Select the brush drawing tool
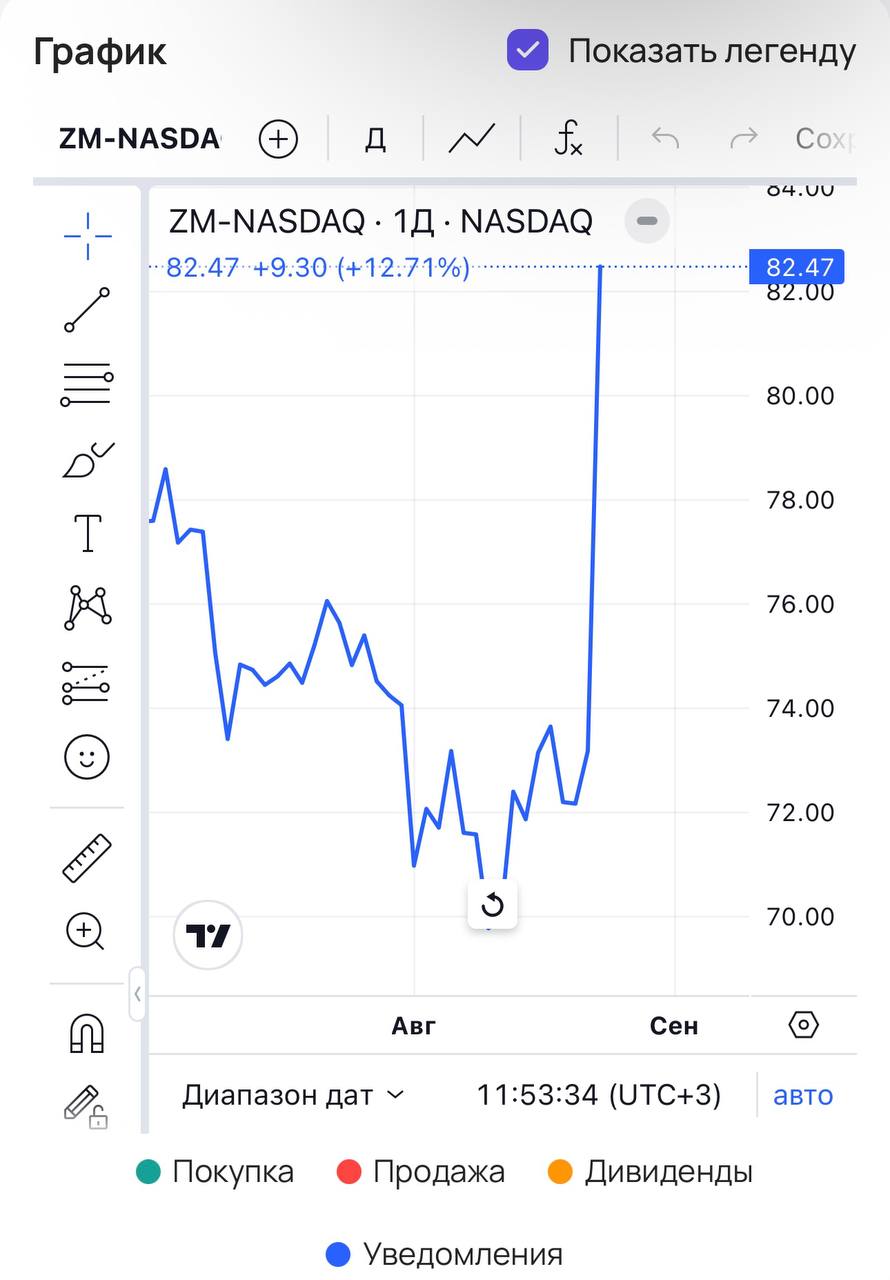Image resolution: width=890 pixels, height=1280 pixels. tap(87, 459)
